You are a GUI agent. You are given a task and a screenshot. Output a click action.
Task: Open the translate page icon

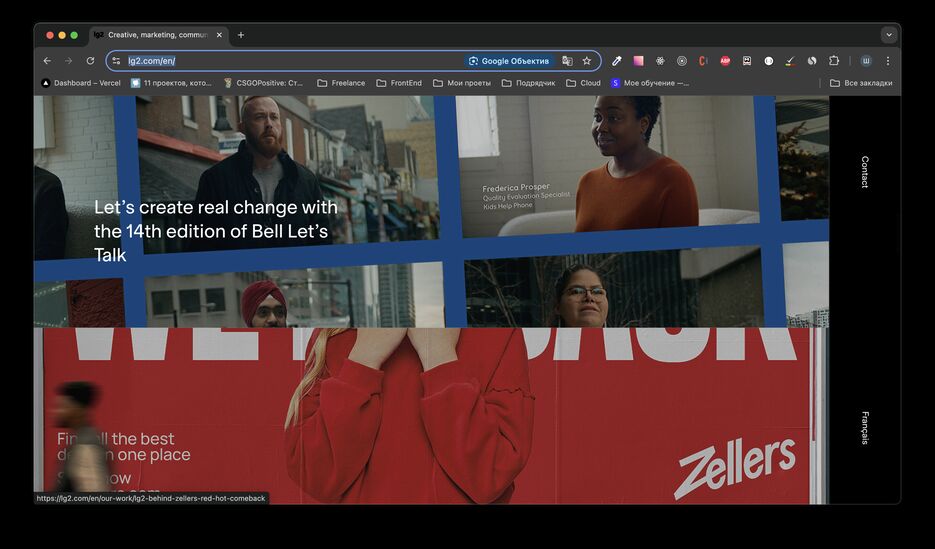[x=567, y=61]
